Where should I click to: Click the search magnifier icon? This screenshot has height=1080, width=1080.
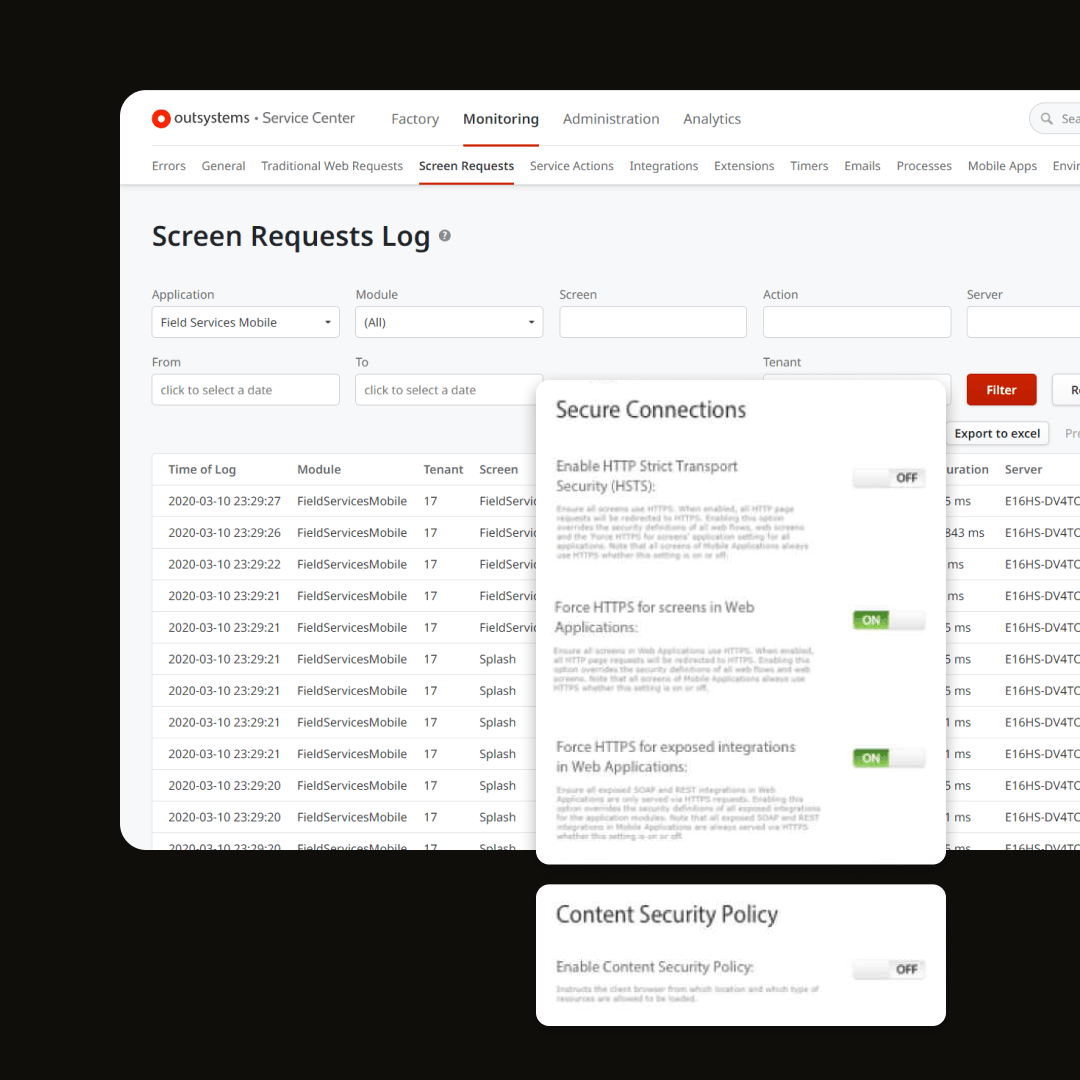(x=1046, y=118)
